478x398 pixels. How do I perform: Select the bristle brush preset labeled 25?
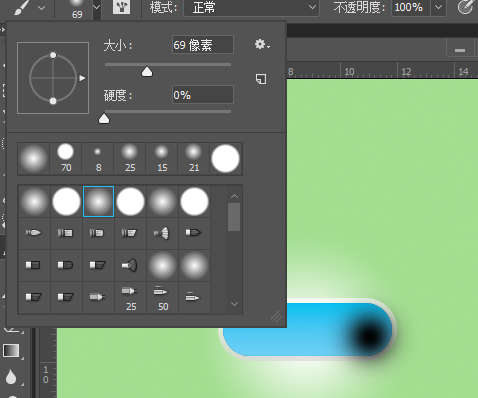click(x=130, y=298)
